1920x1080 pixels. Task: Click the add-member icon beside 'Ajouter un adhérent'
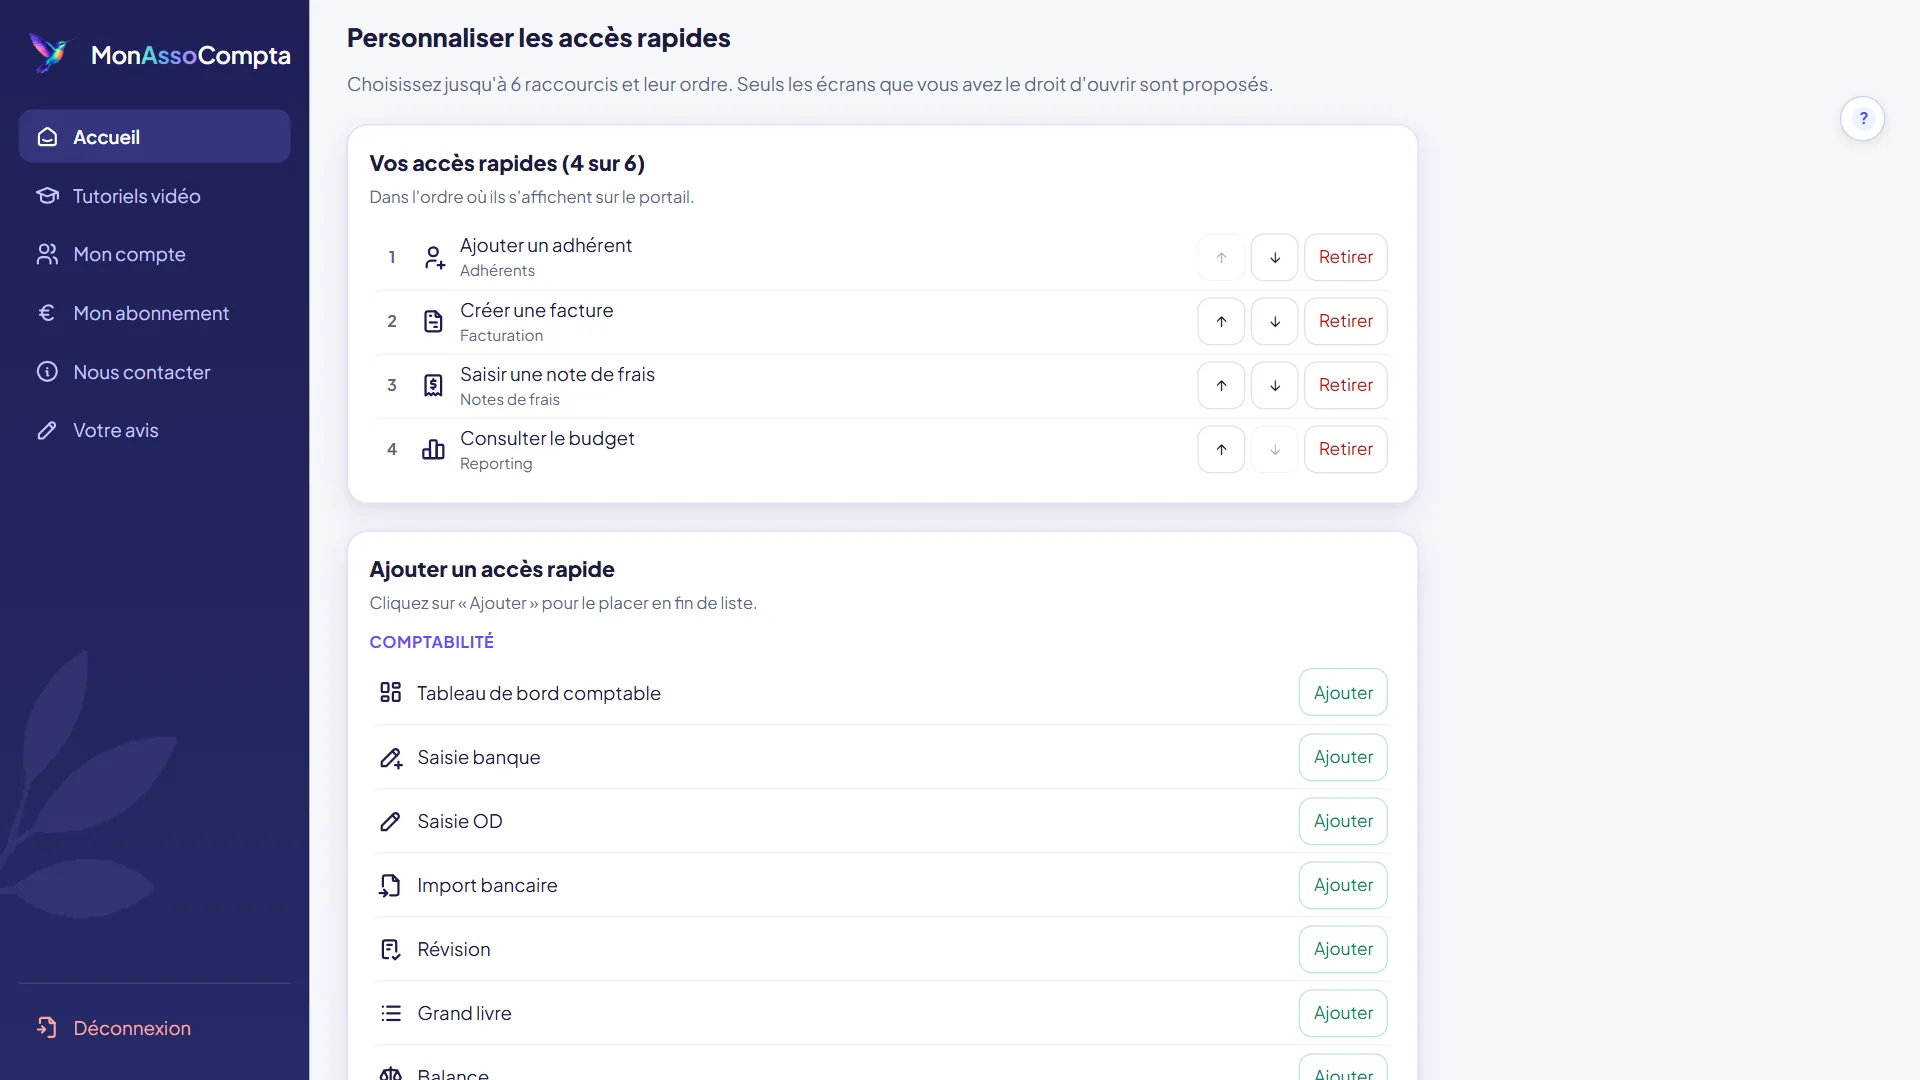point(433,257)
